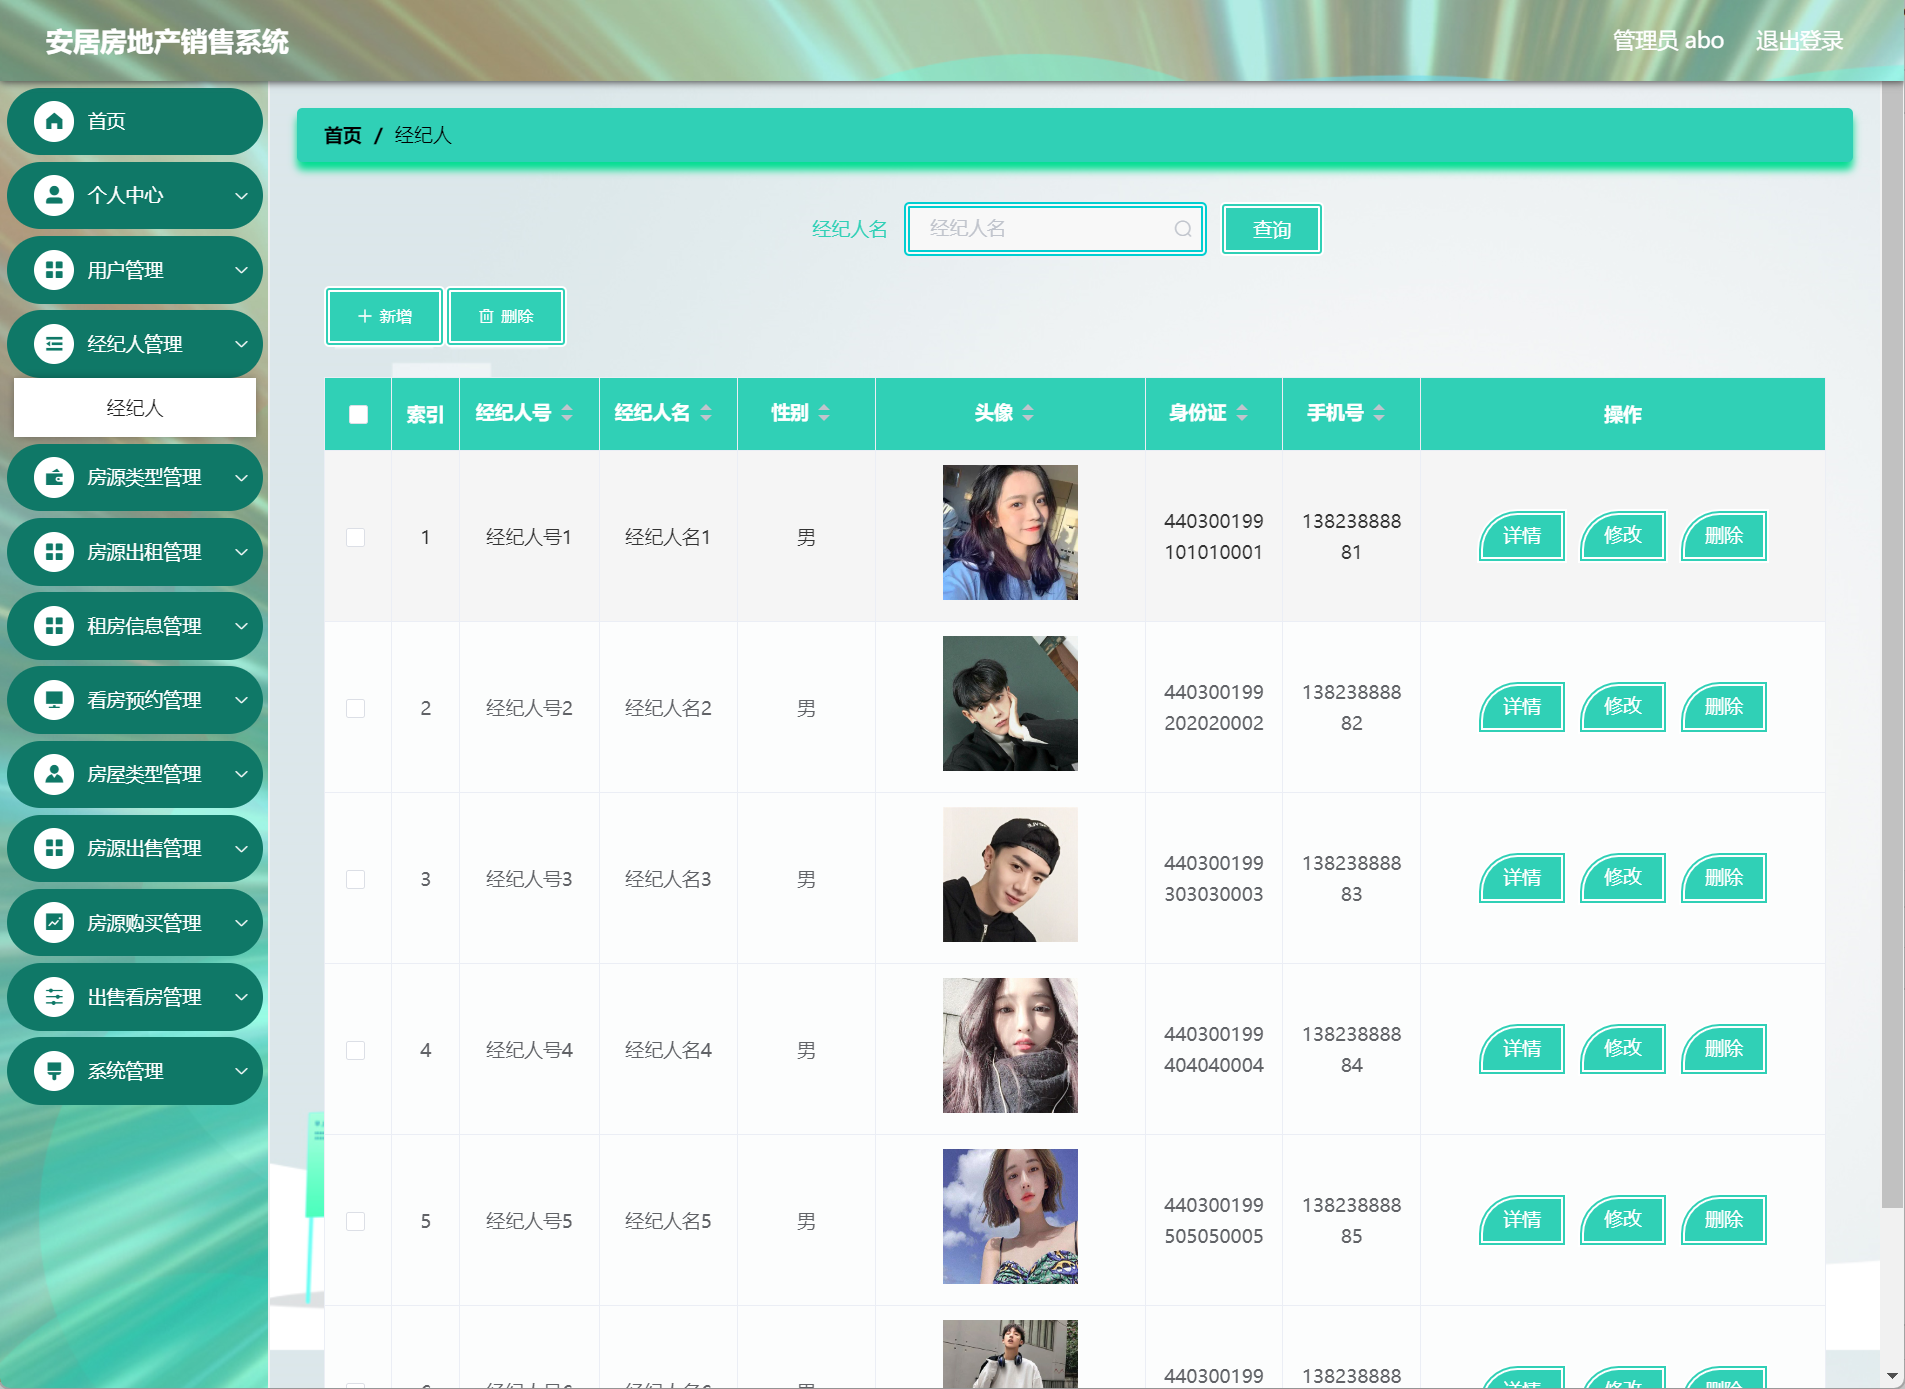Expand the 系统管理 menu chevron
The width and height of the screenshot is (1905, 1389).
(x=241, y=1071)
